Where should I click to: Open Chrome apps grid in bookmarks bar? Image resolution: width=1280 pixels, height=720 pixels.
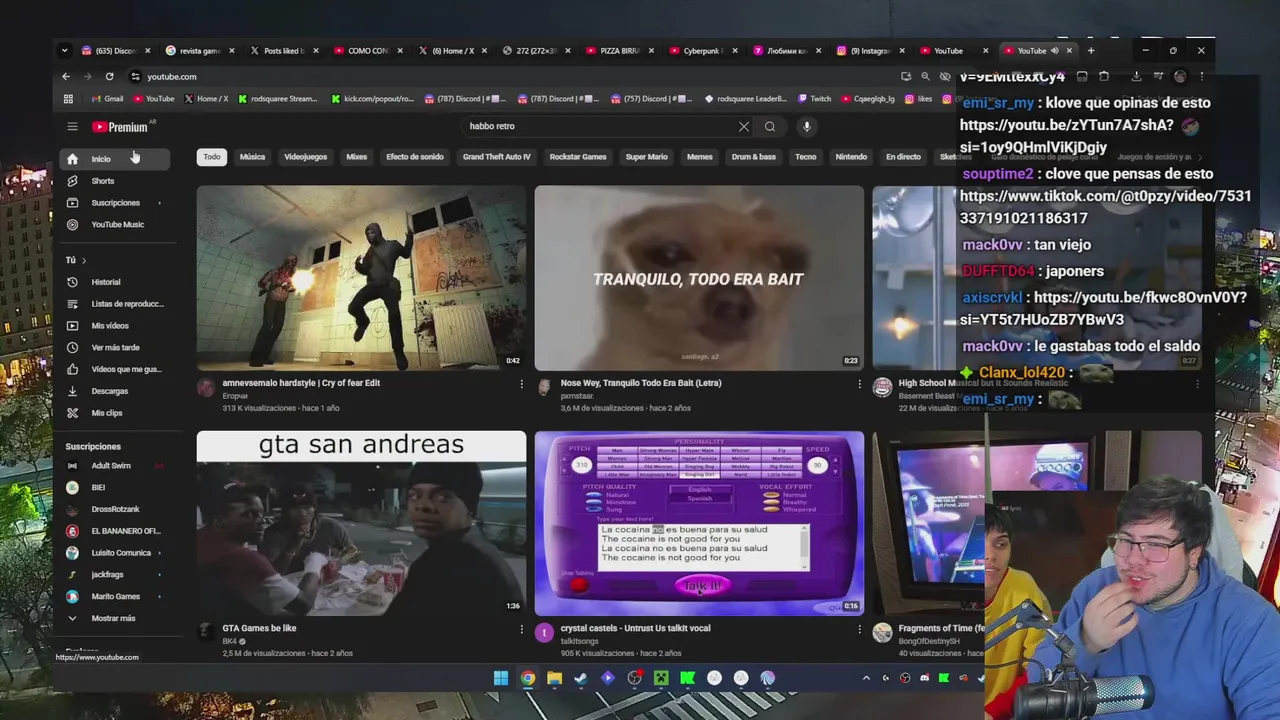[x=68, y=99]
